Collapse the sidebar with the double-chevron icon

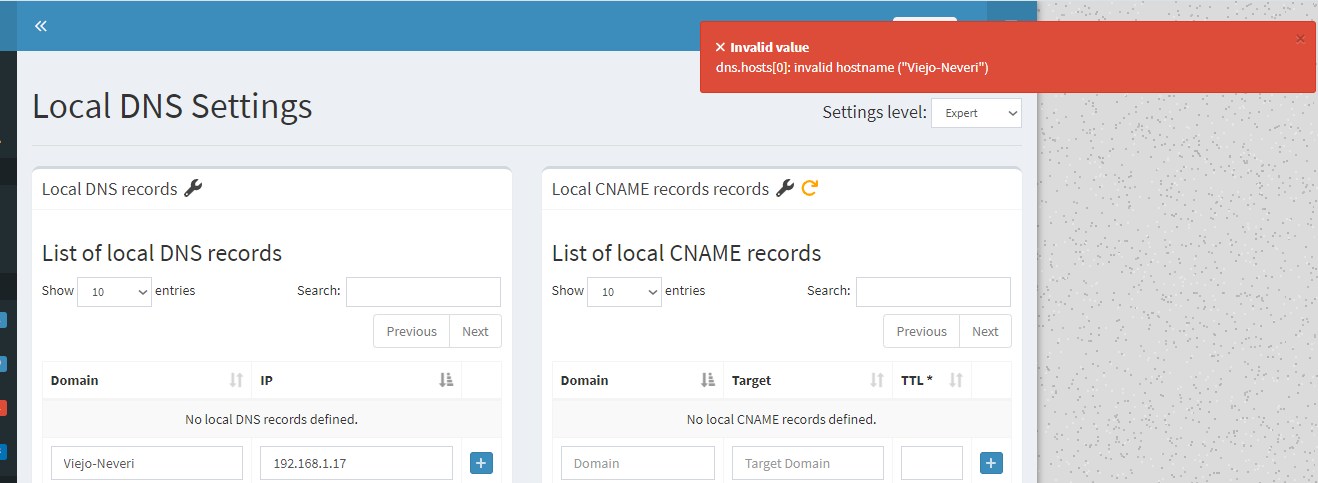(41, 26)
